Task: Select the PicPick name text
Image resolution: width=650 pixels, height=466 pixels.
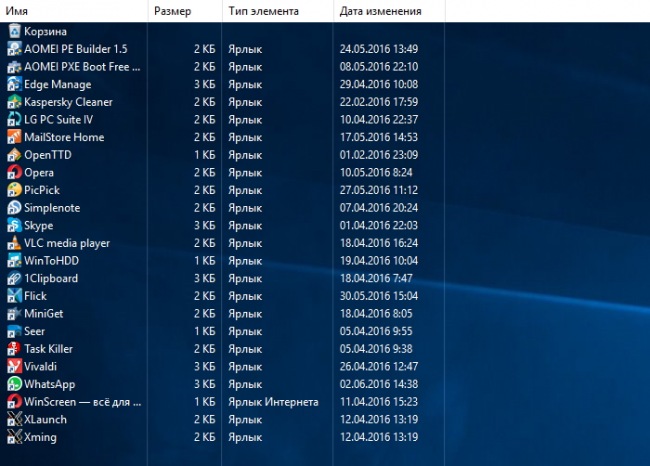Action: click(42, 190)
